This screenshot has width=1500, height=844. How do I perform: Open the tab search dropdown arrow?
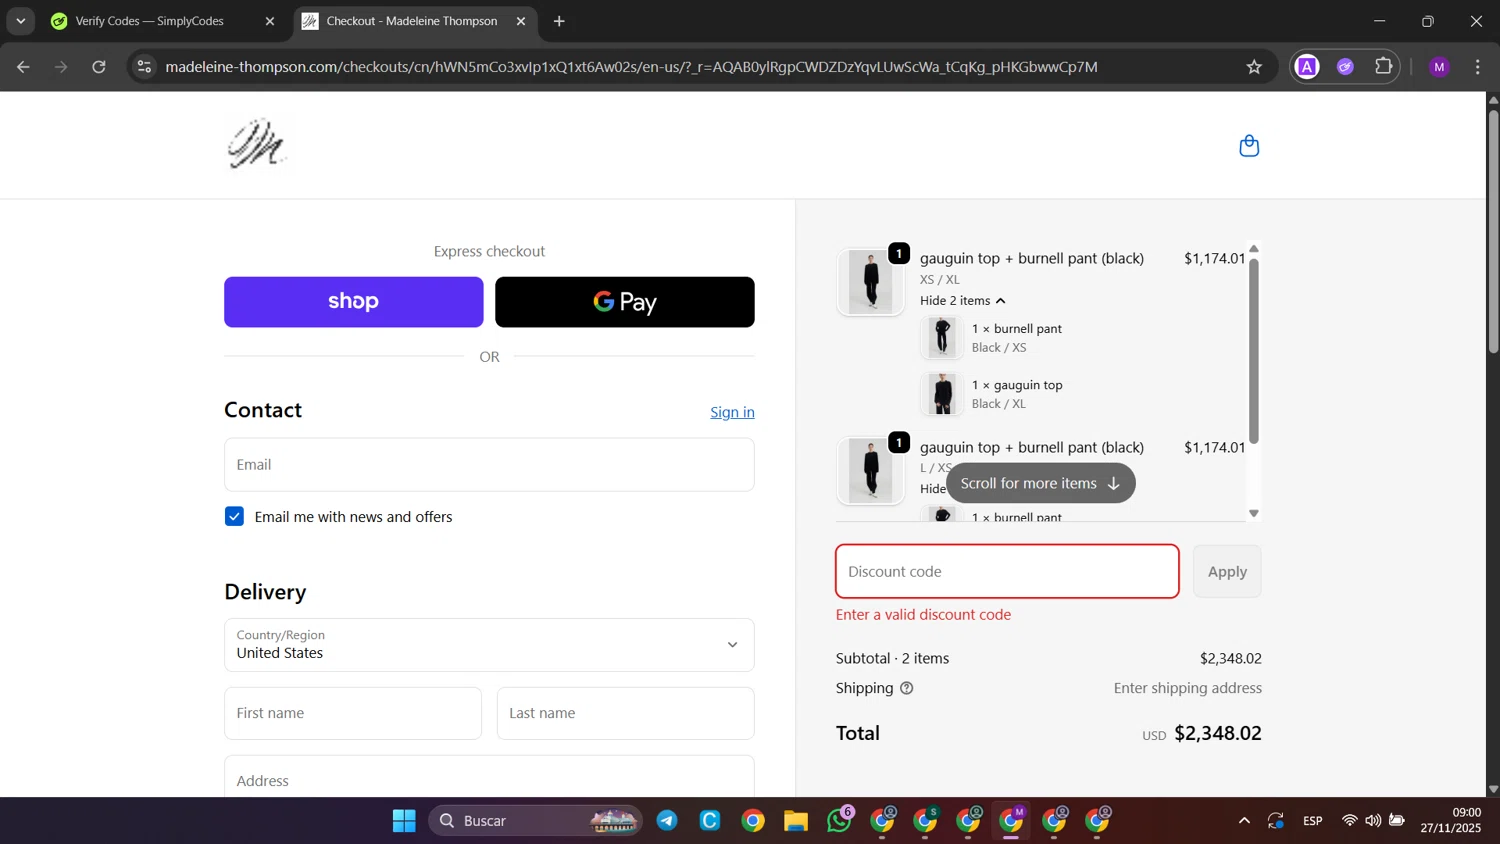coord(20,21)
